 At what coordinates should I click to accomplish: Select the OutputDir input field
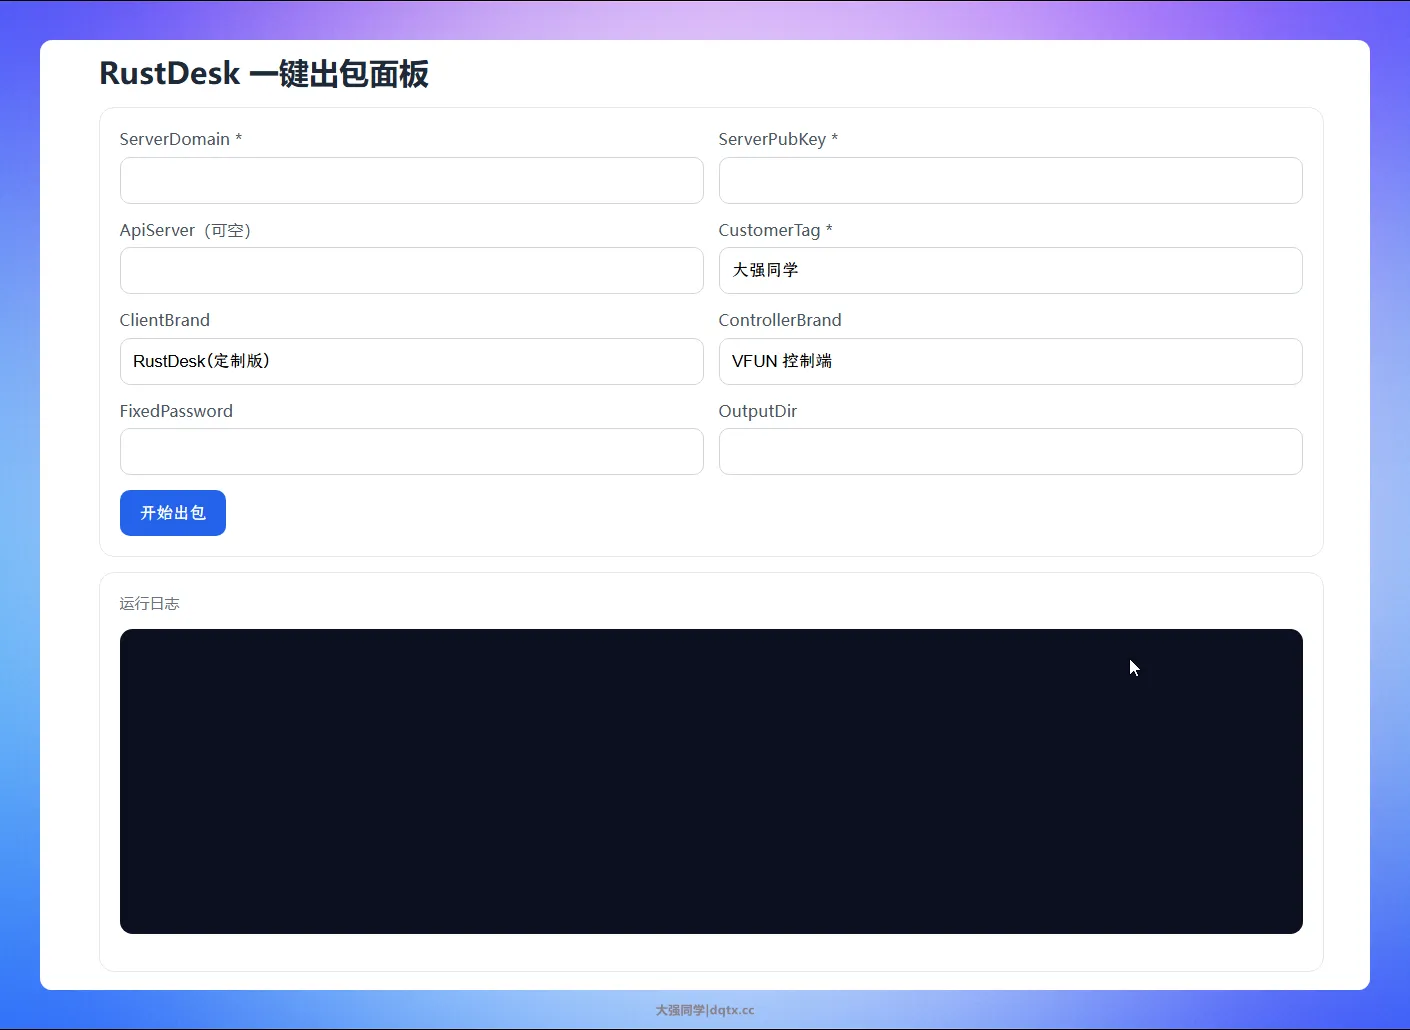[1010, 452]
